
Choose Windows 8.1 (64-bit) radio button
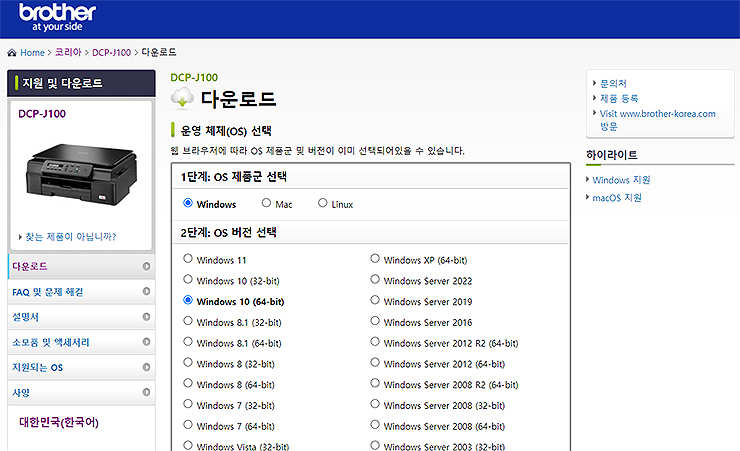coord(188,342)
